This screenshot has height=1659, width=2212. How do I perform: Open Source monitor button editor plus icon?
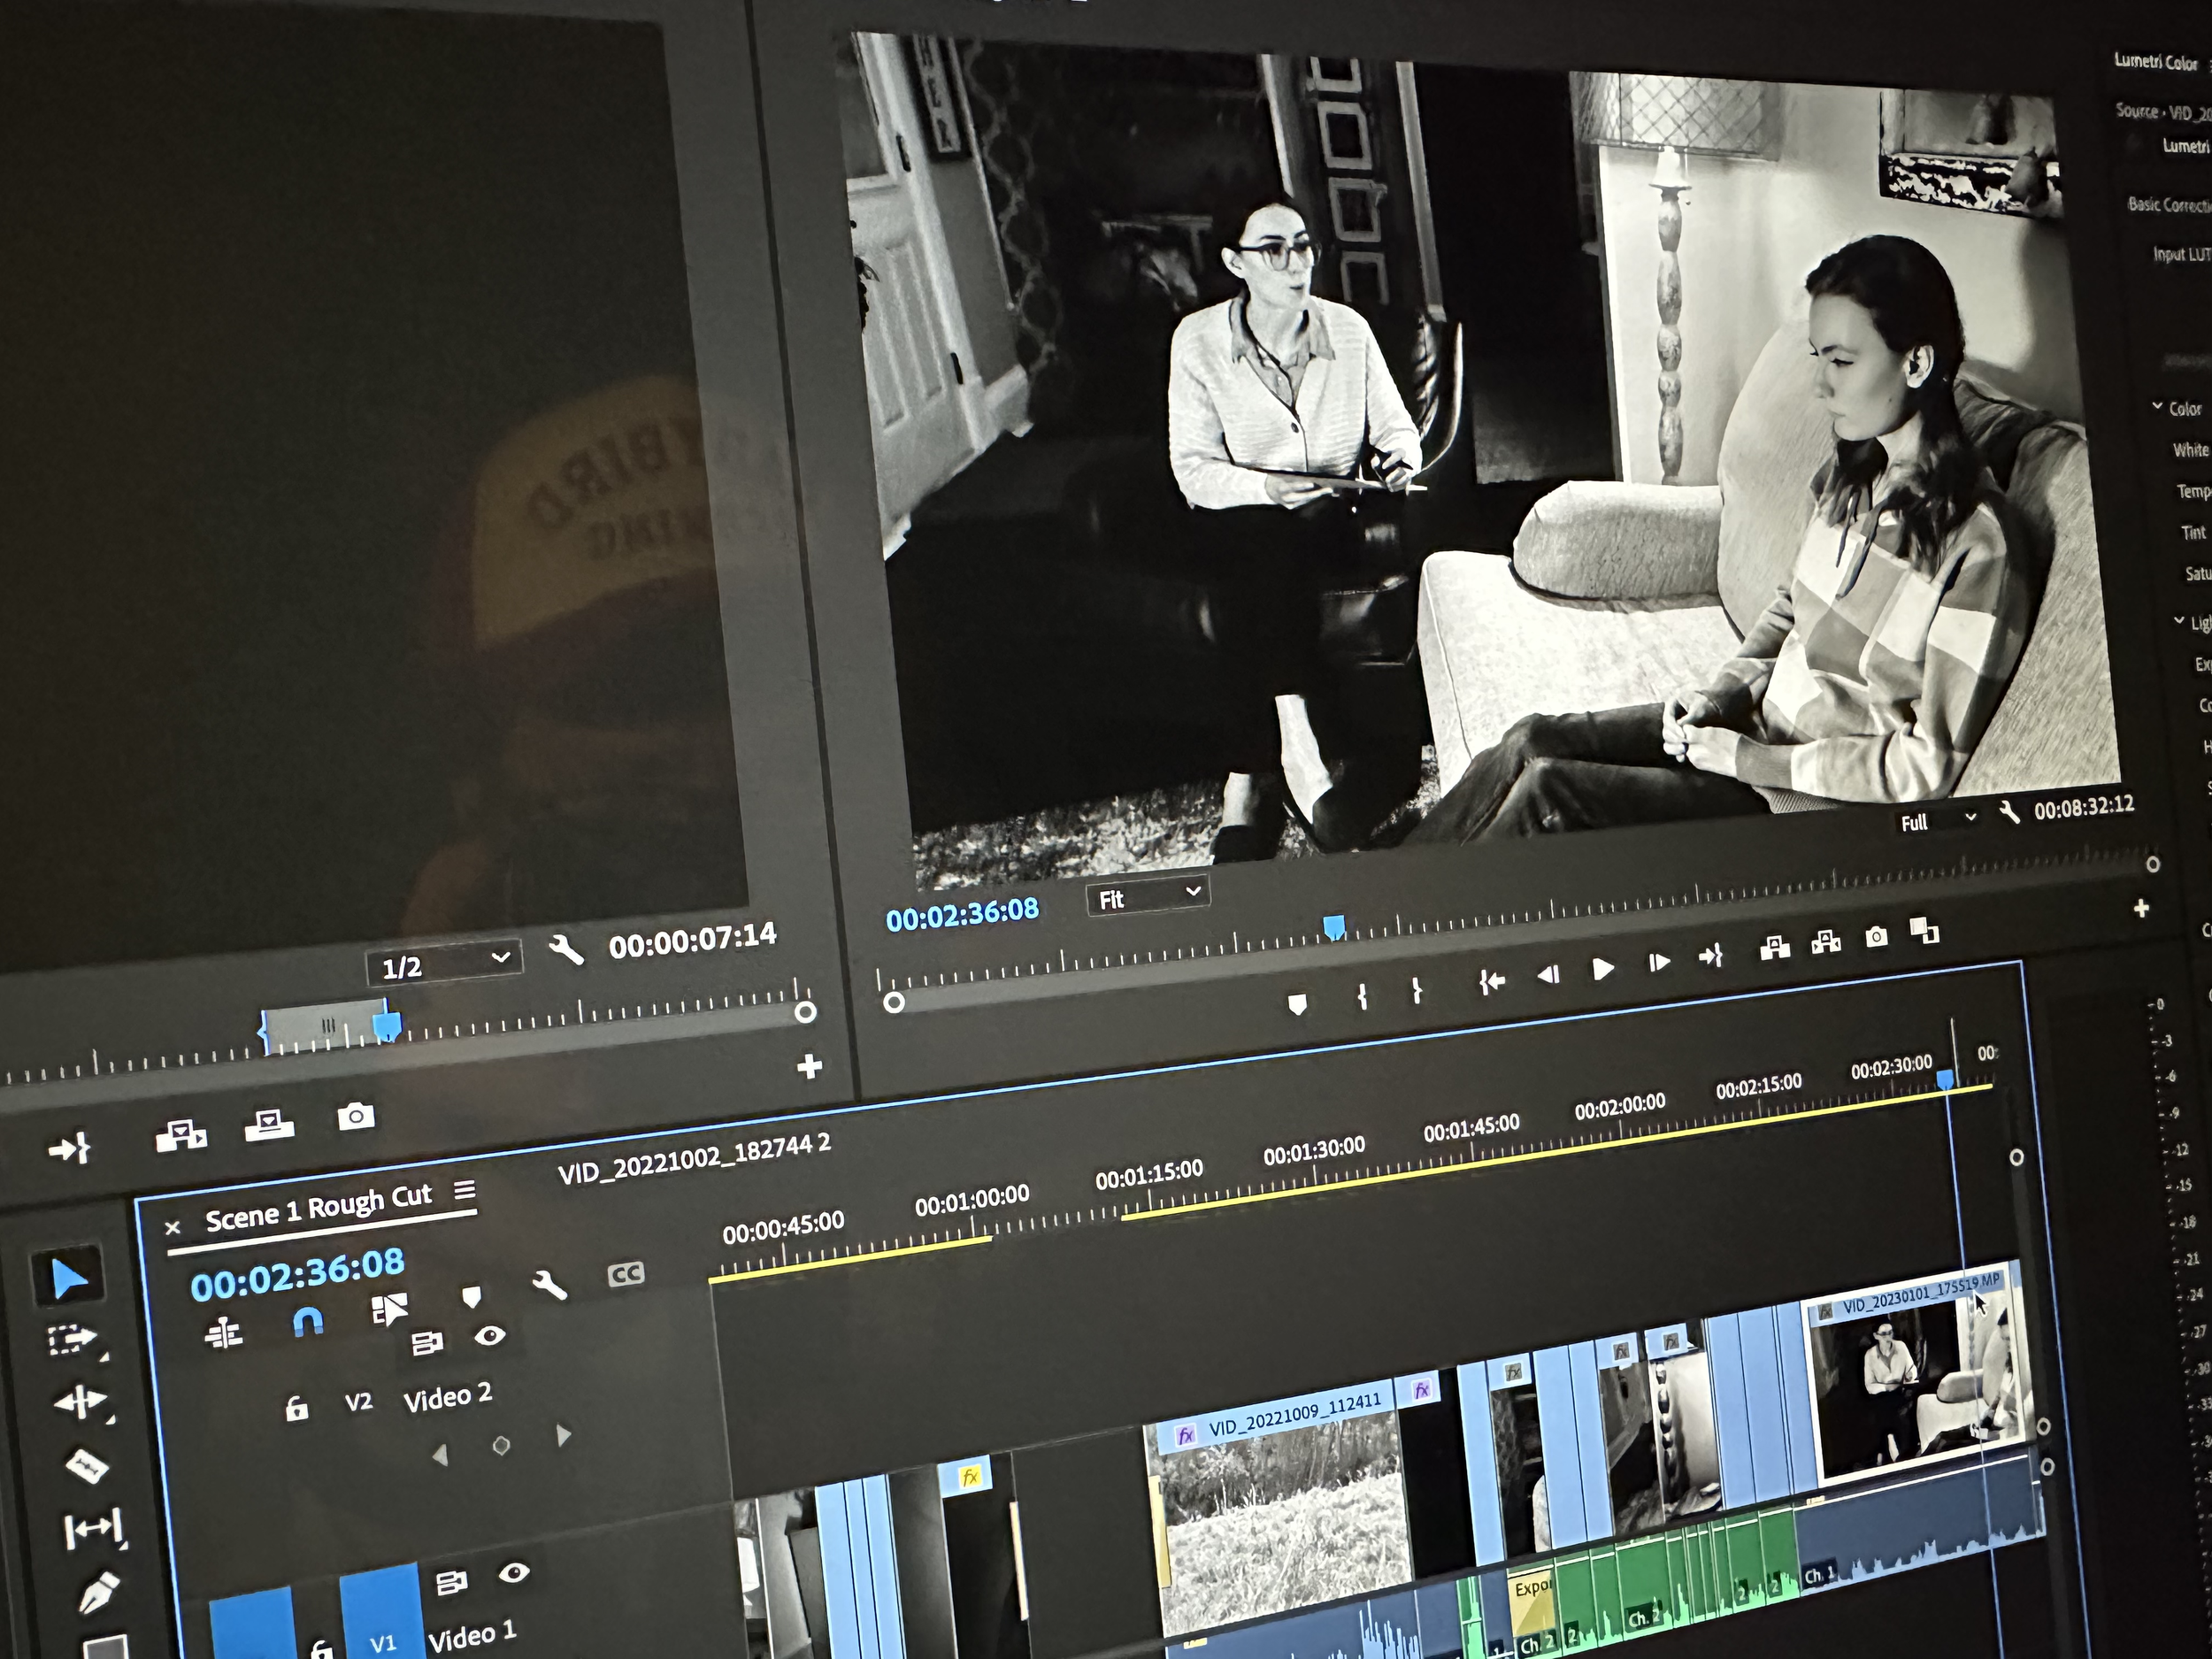pyautogui.click(x=809, y=1066)
